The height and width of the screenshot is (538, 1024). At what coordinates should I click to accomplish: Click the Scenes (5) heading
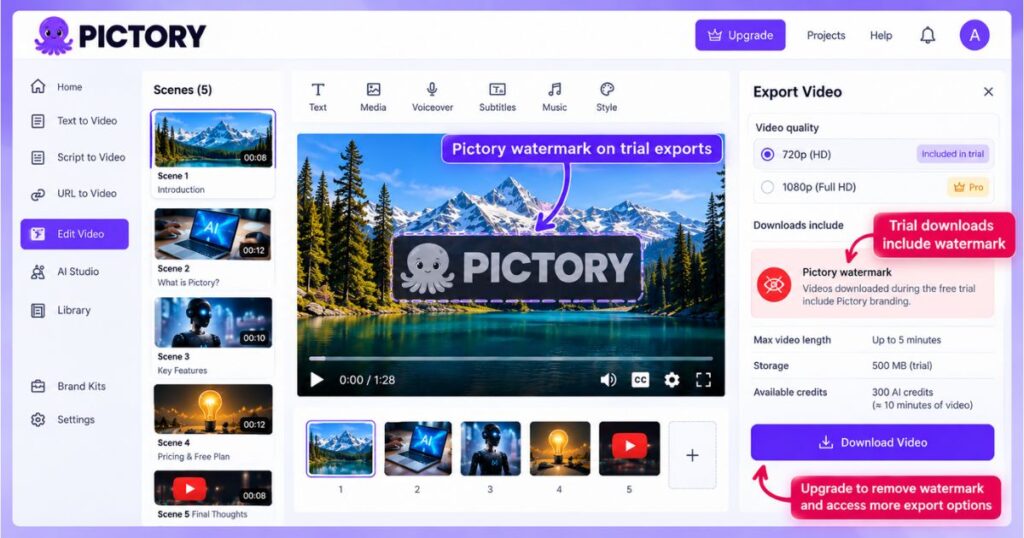coord(183,90)
